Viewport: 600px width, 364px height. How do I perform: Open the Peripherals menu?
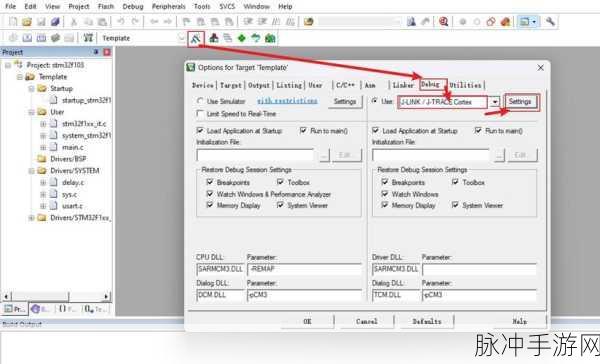[x=168, y=7]
